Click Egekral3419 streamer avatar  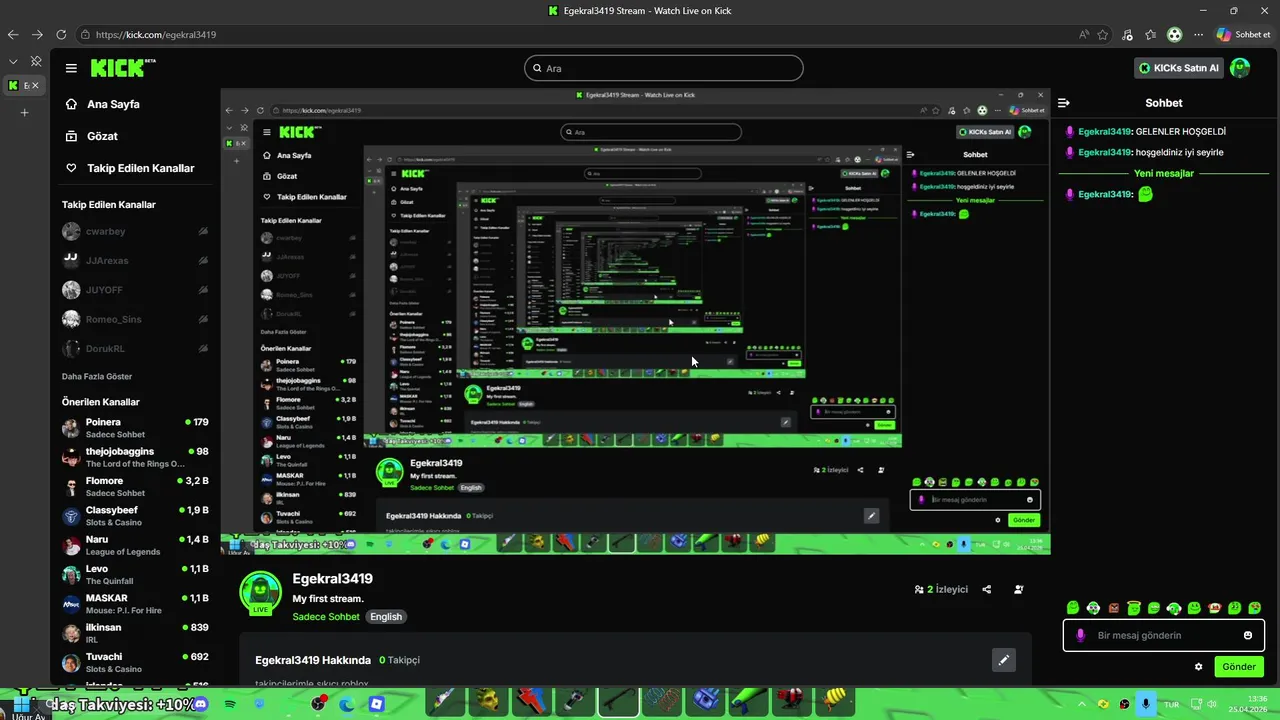coord(260,592)
